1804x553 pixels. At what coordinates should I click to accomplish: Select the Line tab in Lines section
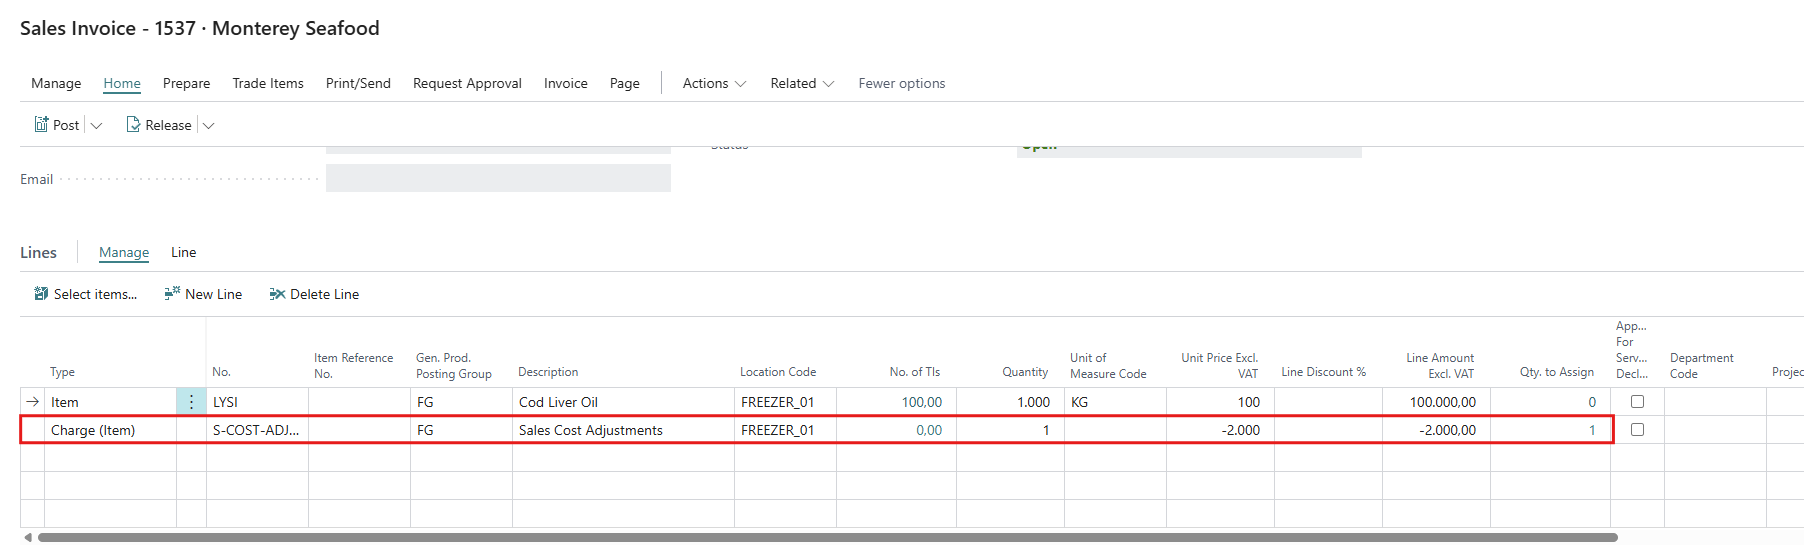183,252
